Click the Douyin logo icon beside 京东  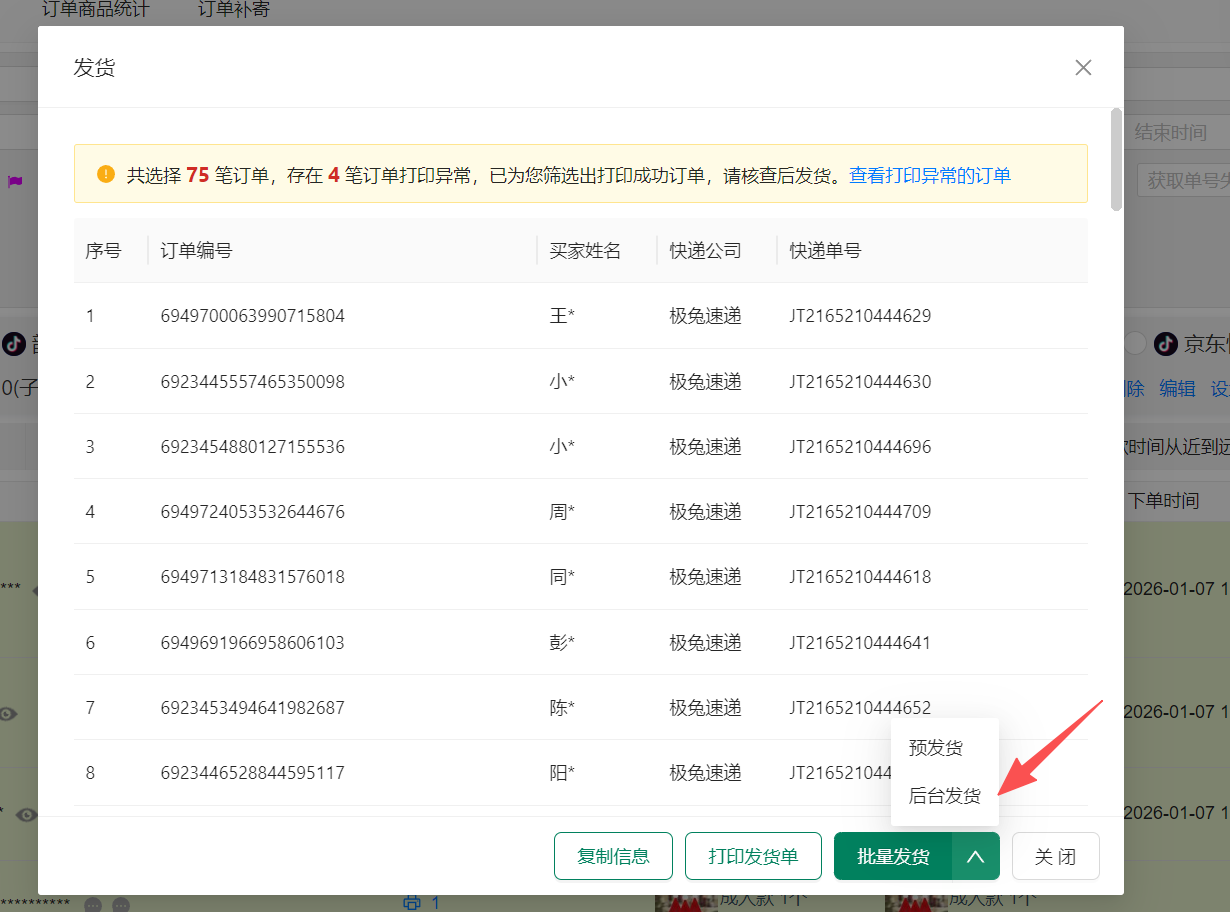(x=1165, y=344)
